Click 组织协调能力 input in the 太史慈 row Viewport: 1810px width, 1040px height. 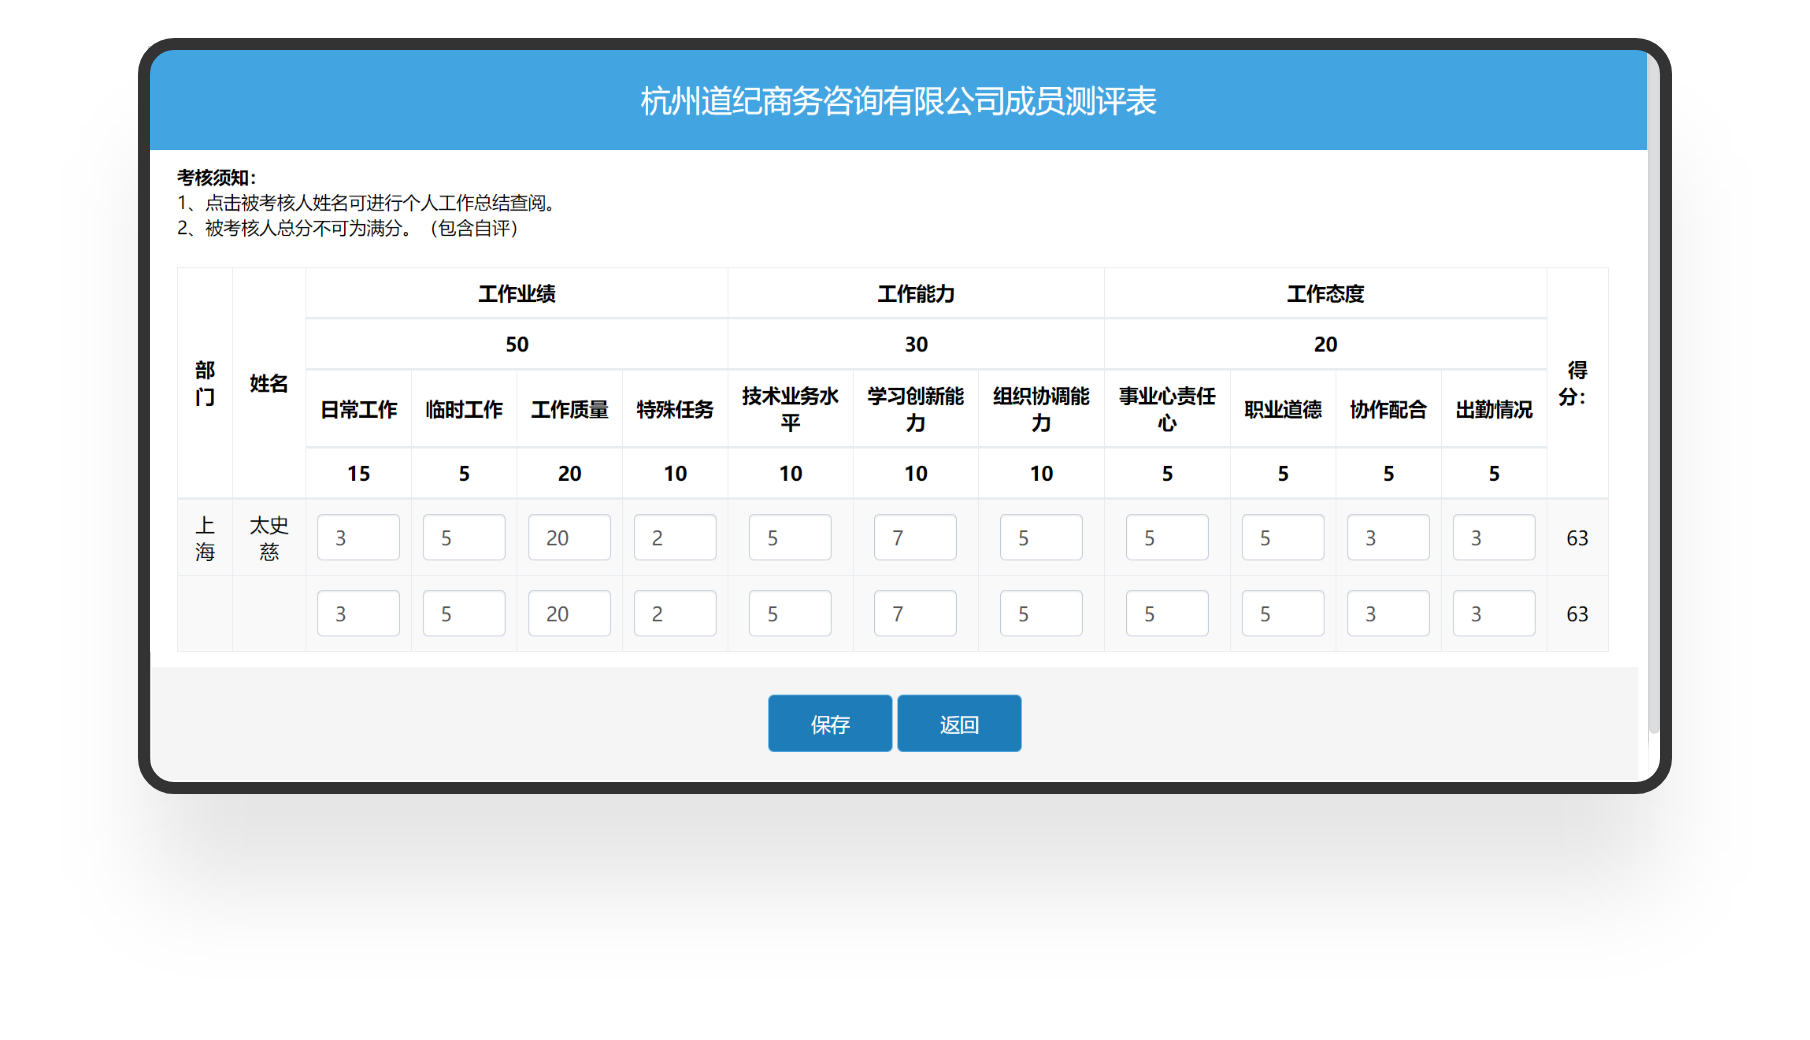[x=1041, y=538]
